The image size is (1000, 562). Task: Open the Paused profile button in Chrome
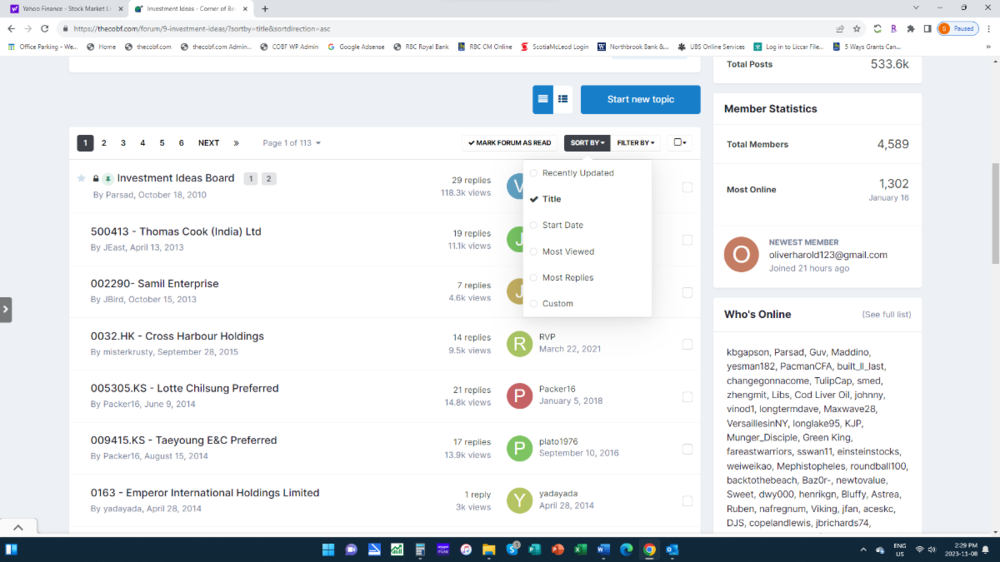tap(958, 29)
